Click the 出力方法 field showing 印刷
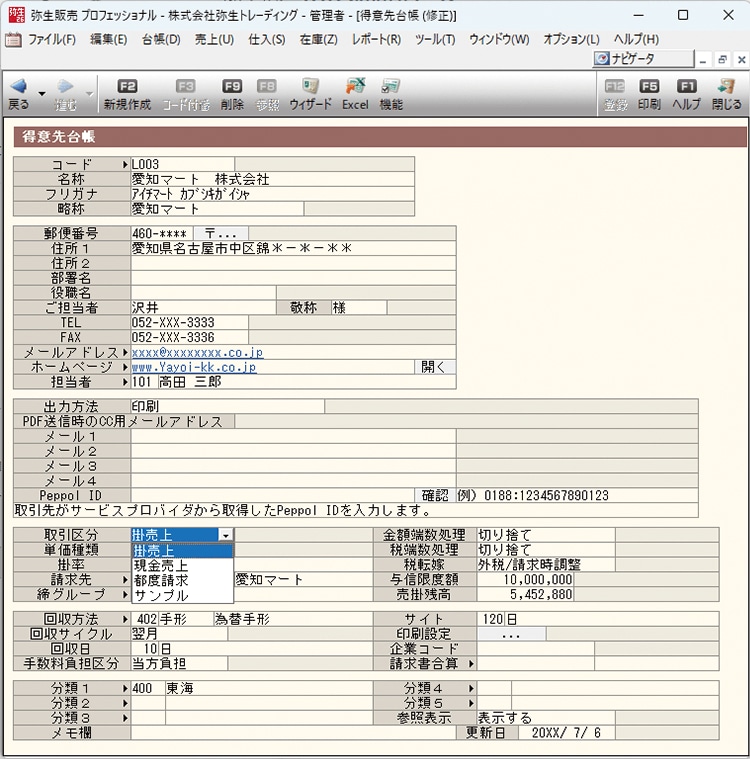Viewport: 750px width, 759px height. tap(228, 407)
